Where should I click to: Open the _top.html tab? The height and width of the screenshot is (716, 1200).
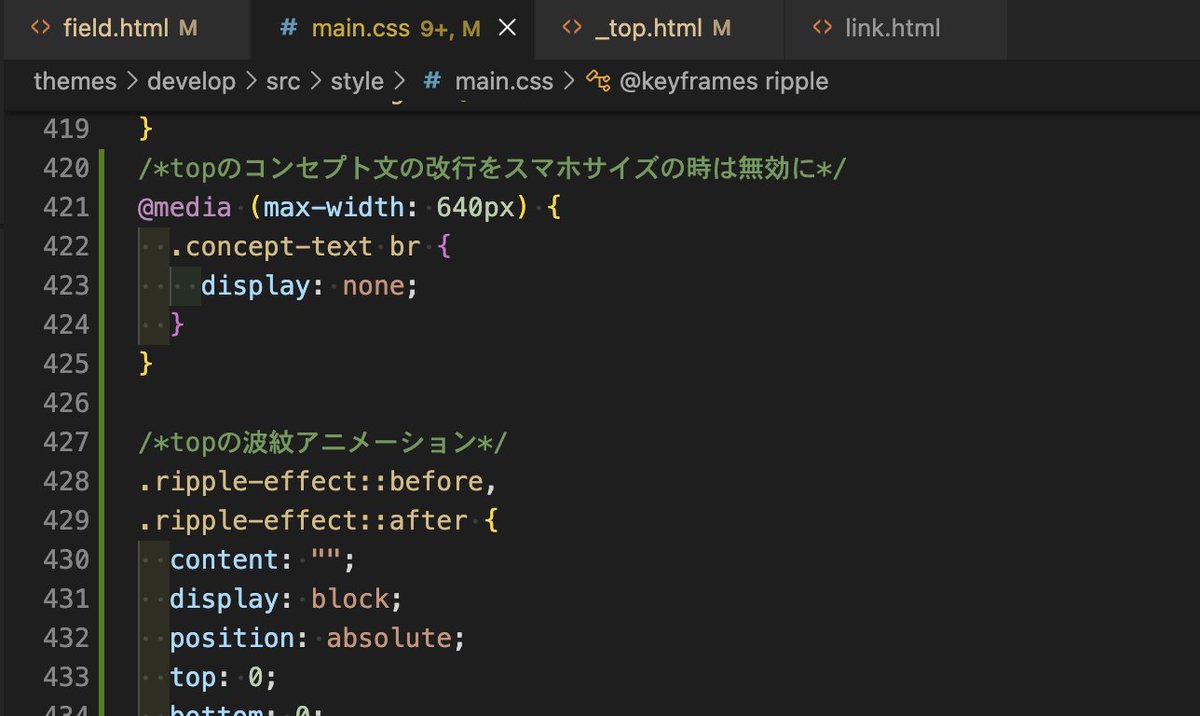point(659,29)
